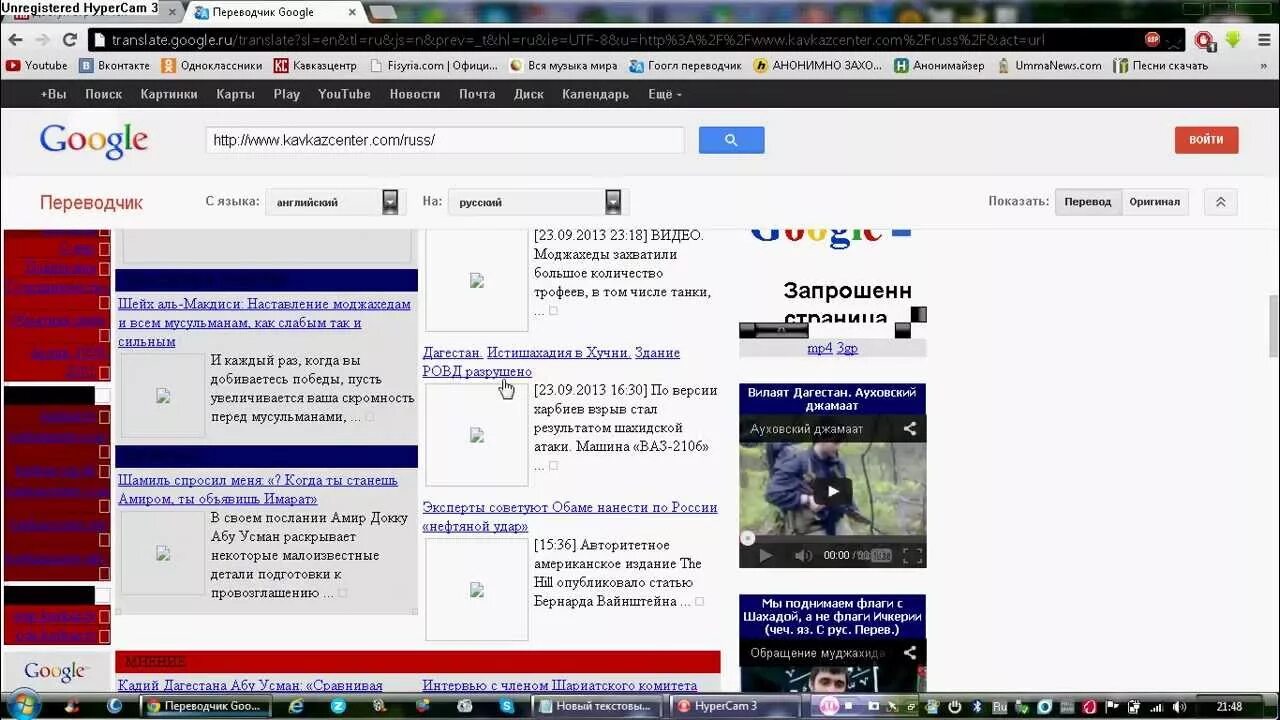
Task: Click the page vertical scrollbar thumb
Action: click(x=1273, y=325)
